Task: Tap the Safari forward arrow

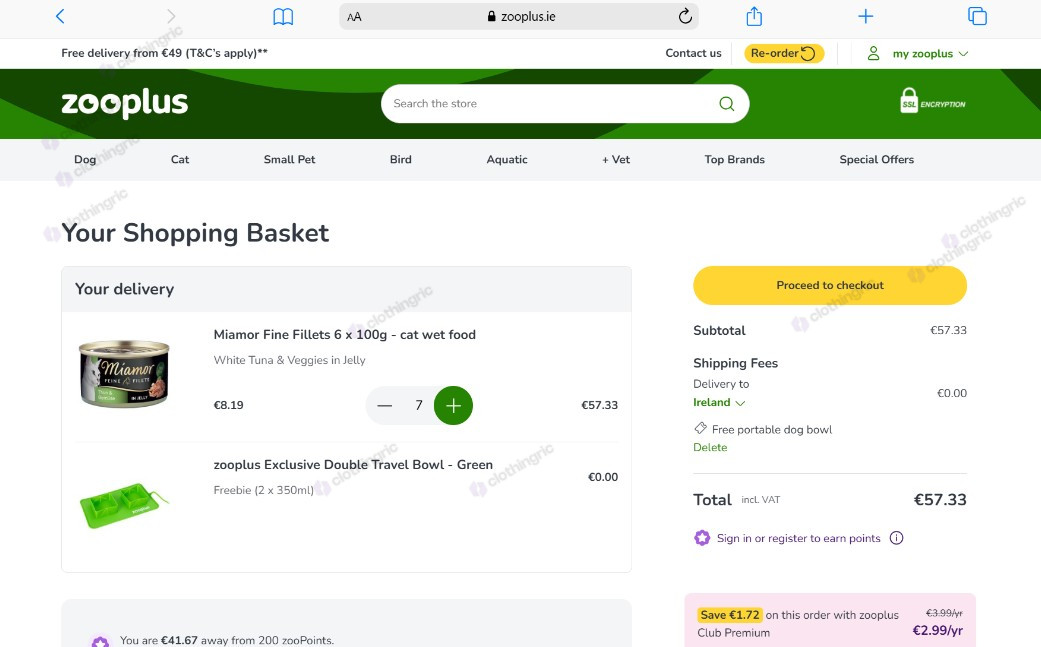Action: click(171, 17)
